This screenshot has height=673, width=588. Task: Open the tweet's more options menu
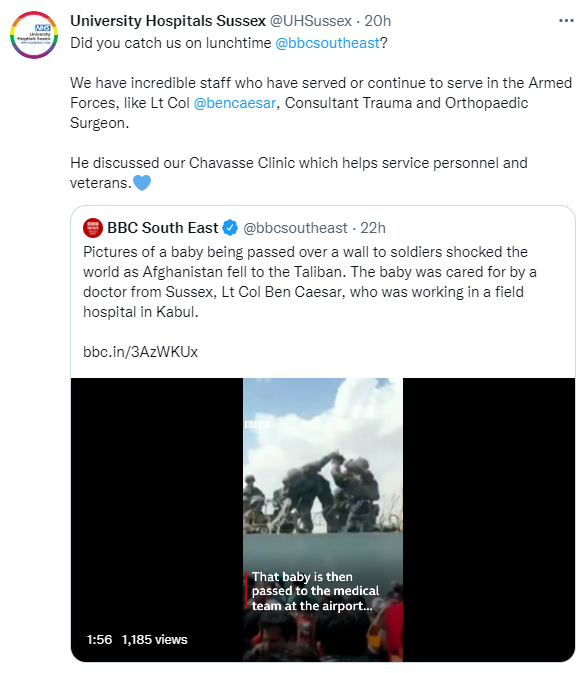[x=566, y=21]
